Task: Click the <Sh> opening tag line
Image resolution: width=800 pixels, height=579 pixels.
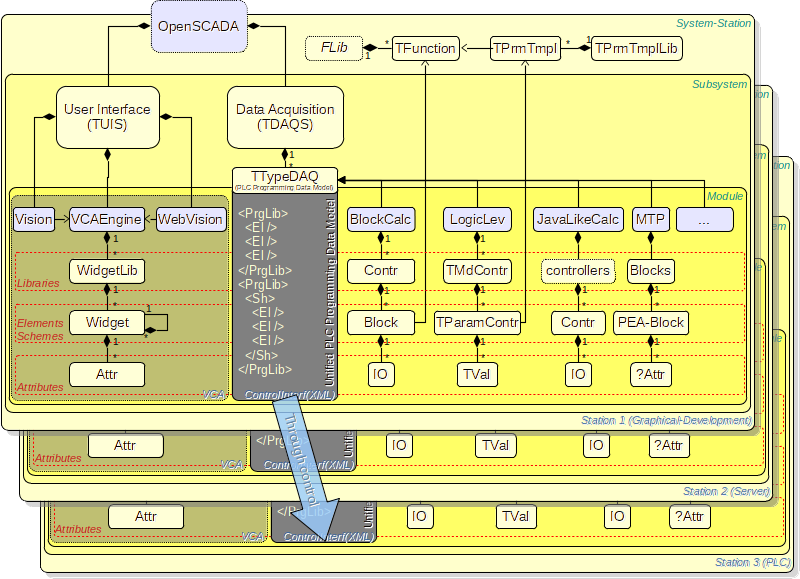Action: coord(260,298)
